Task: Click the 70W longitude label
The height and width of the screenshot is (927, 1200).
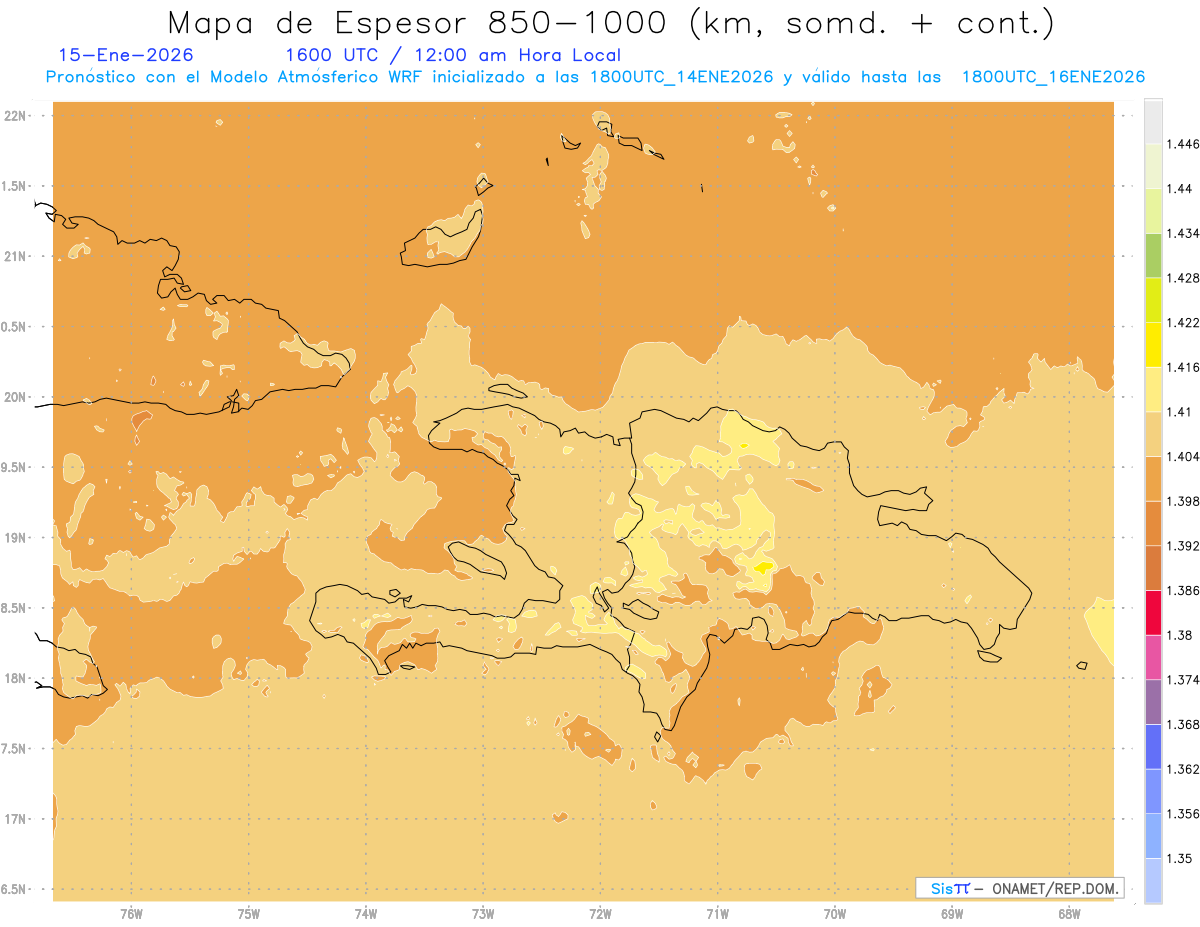Action: (x=835, y=913)
